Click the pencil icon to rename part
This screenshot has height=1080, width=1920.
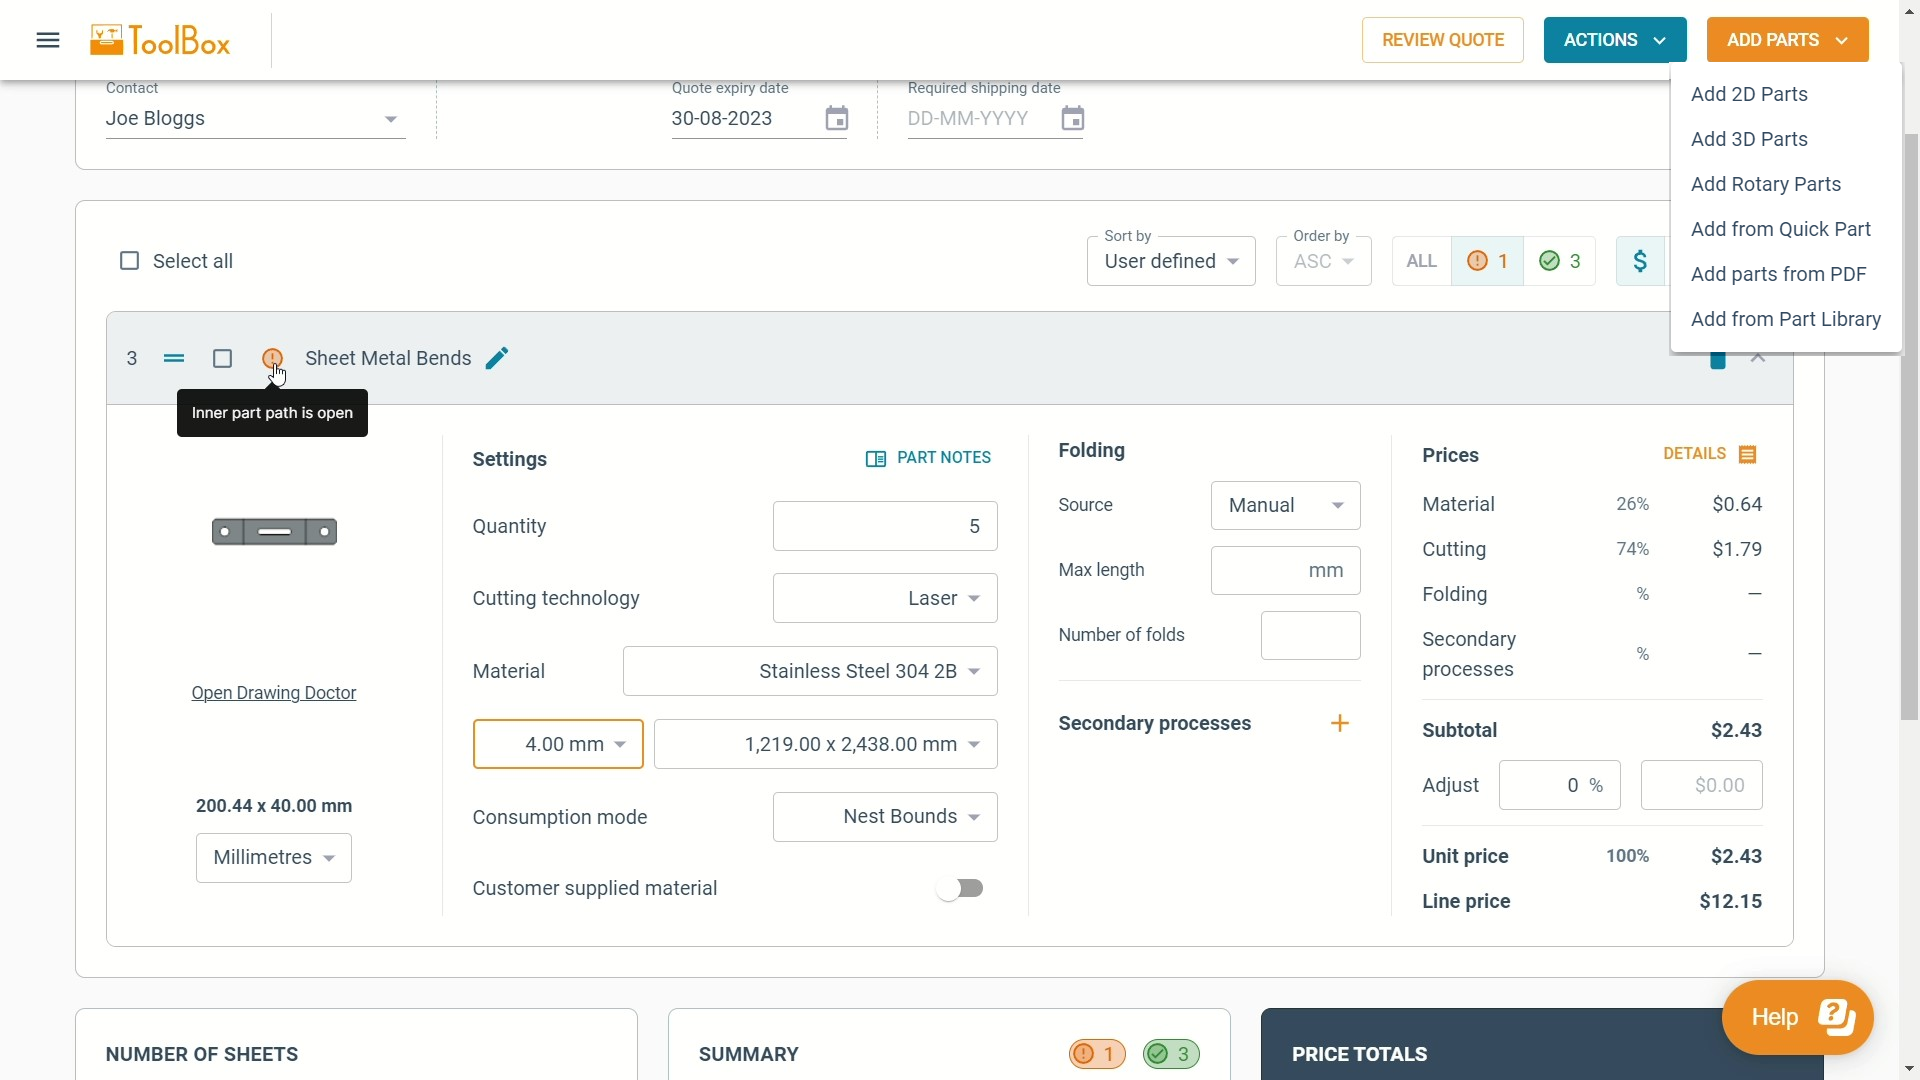pos(497,358)
